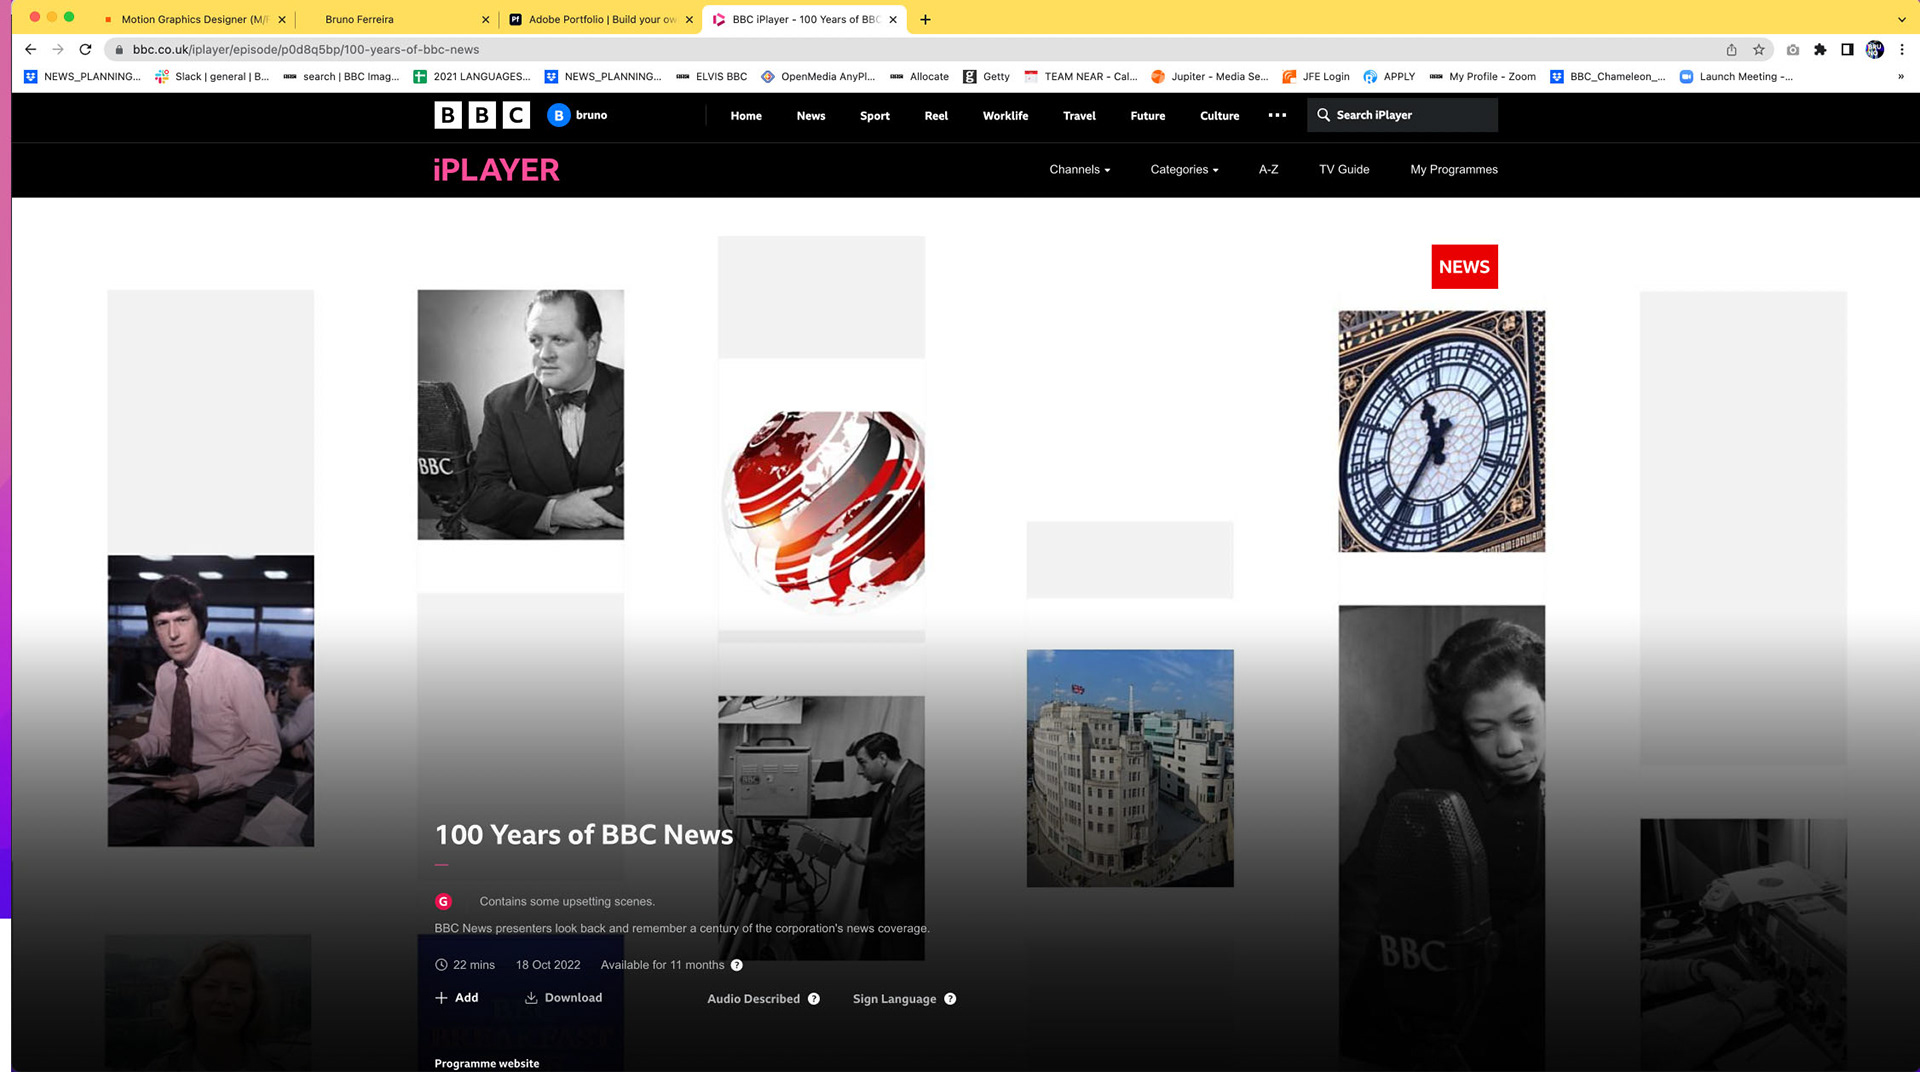Viewport: 1920px width, 1072px height.
Task: Add programme to My Programmes
Action: (x=457, y=998)
